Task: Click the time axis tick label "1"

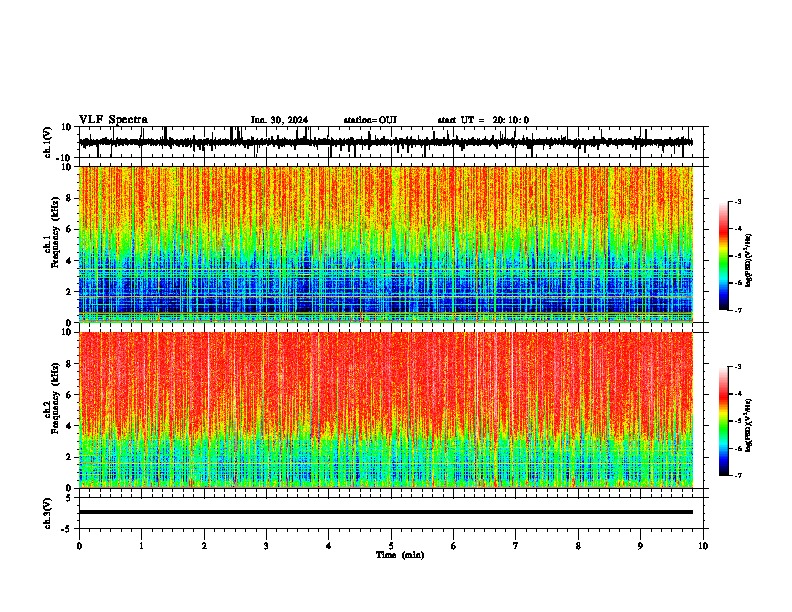Action: [x=141, y=546]
